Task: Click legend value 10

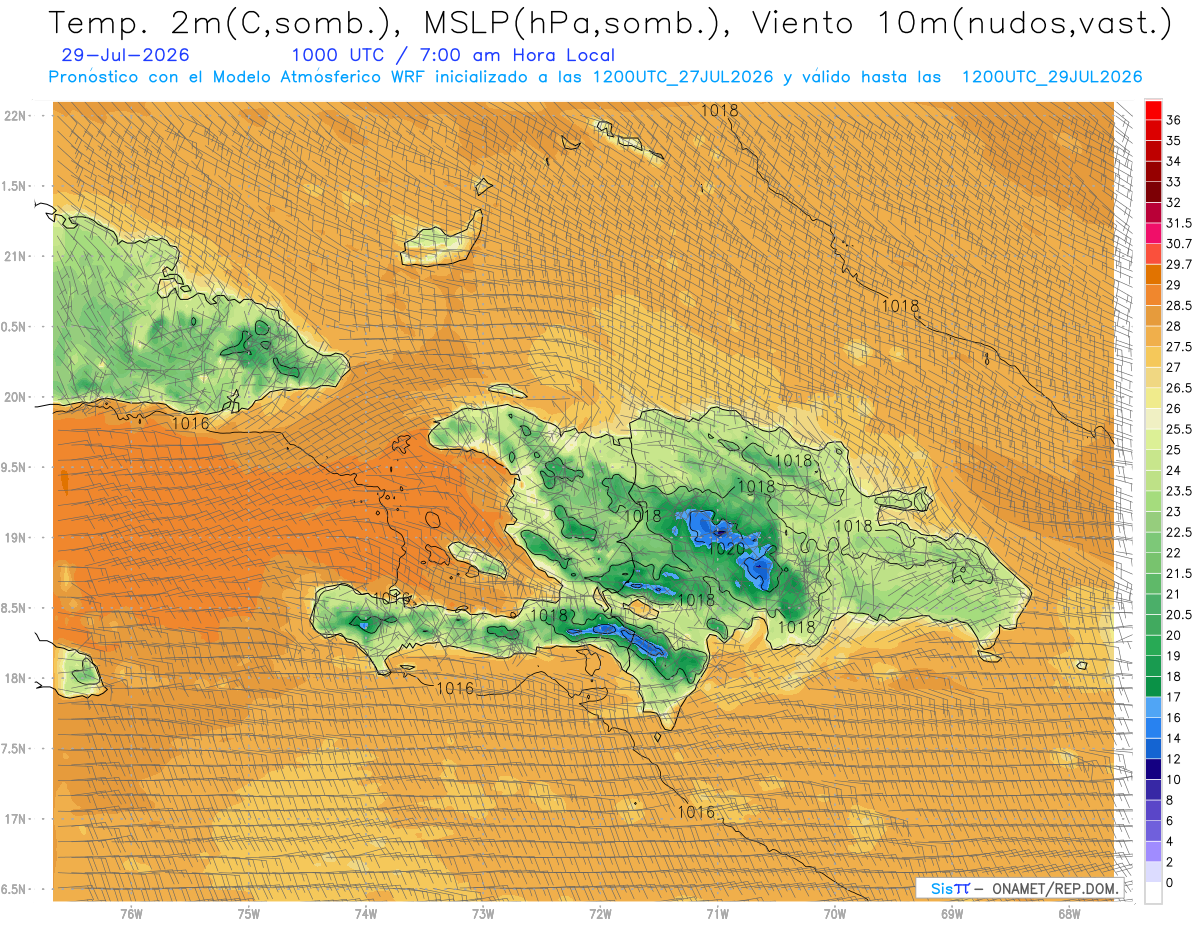Action: 1174,780
